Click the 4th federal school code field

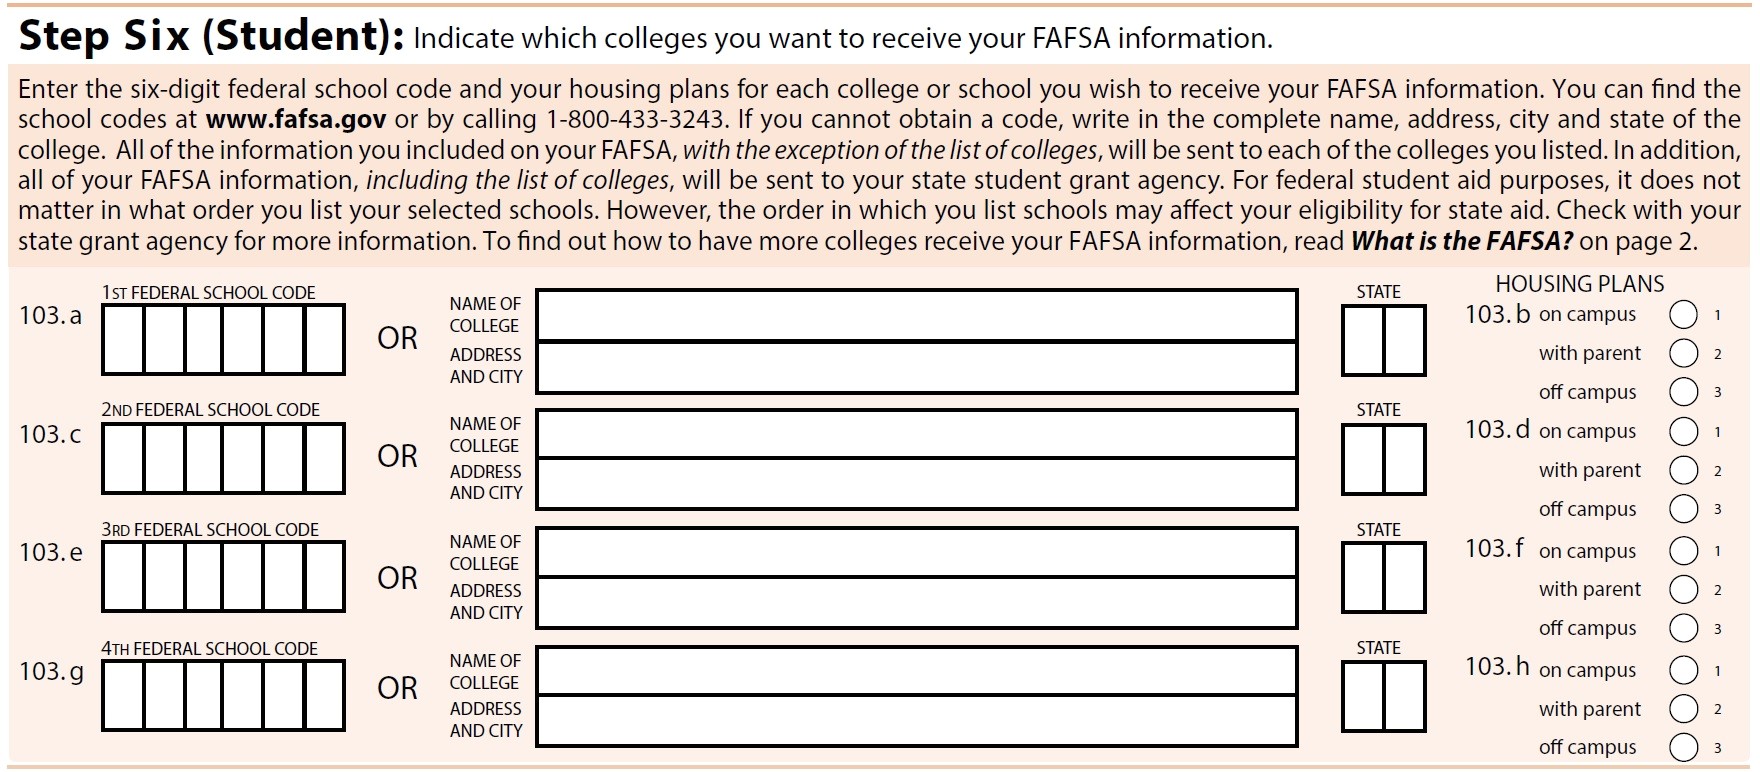[223, 695]
